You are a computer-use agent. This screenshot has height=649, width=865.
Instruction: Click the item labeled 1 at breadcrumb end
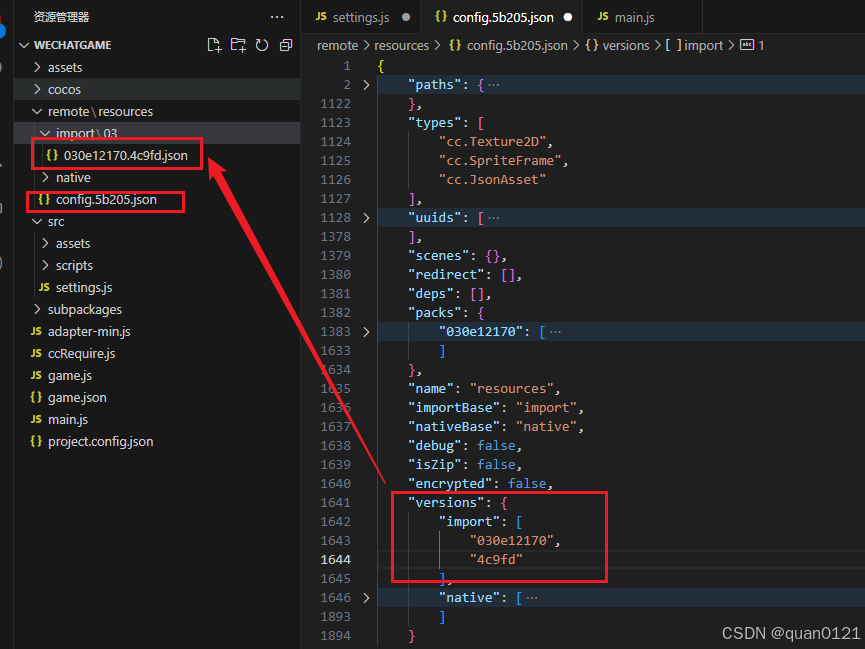[751, 45]
